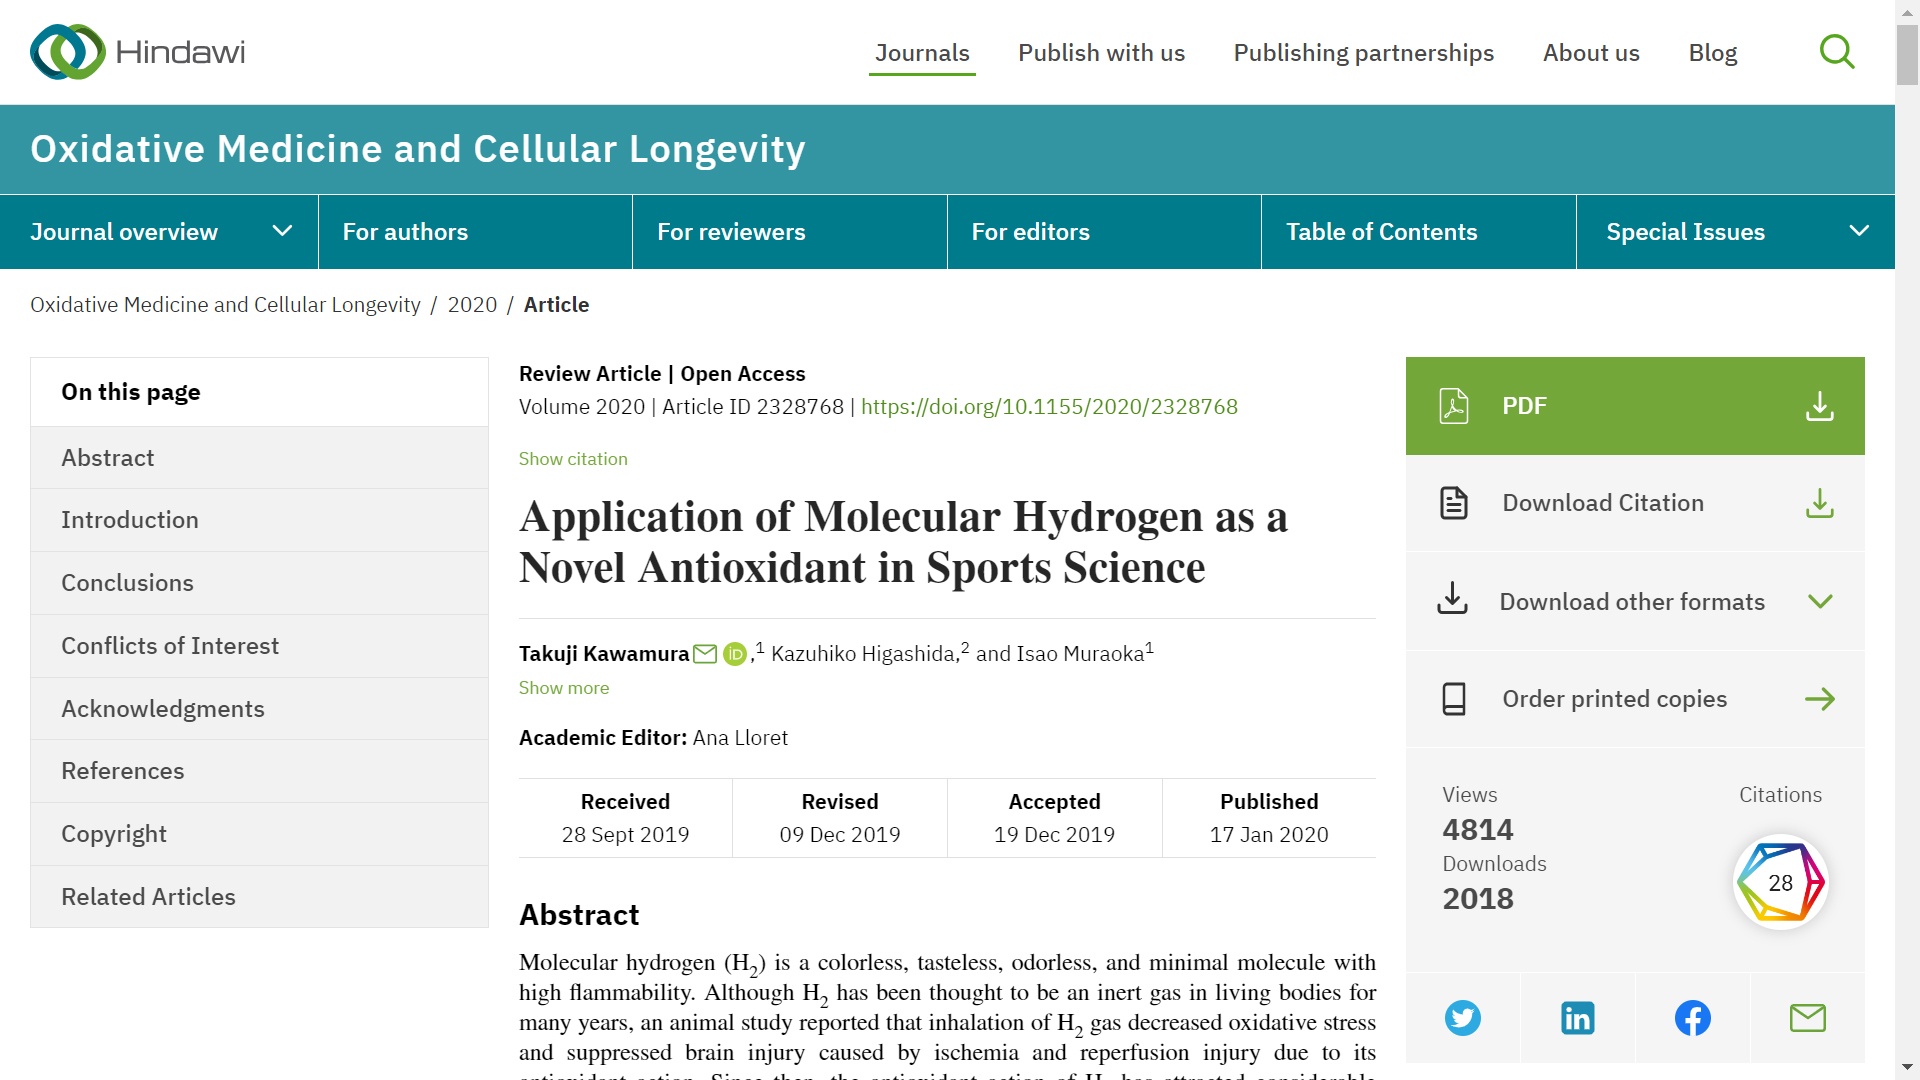Share article on Facebook

(x=1692, y=1018)
